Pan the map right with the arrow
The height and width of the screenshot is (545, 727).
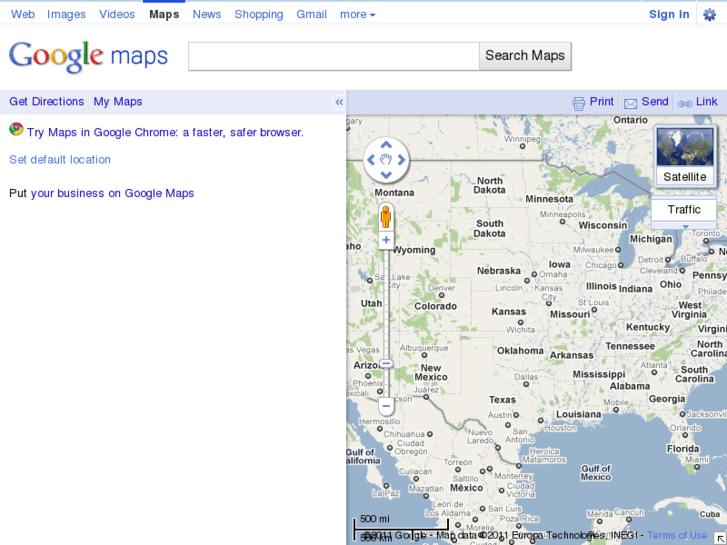tap(401, 160)
